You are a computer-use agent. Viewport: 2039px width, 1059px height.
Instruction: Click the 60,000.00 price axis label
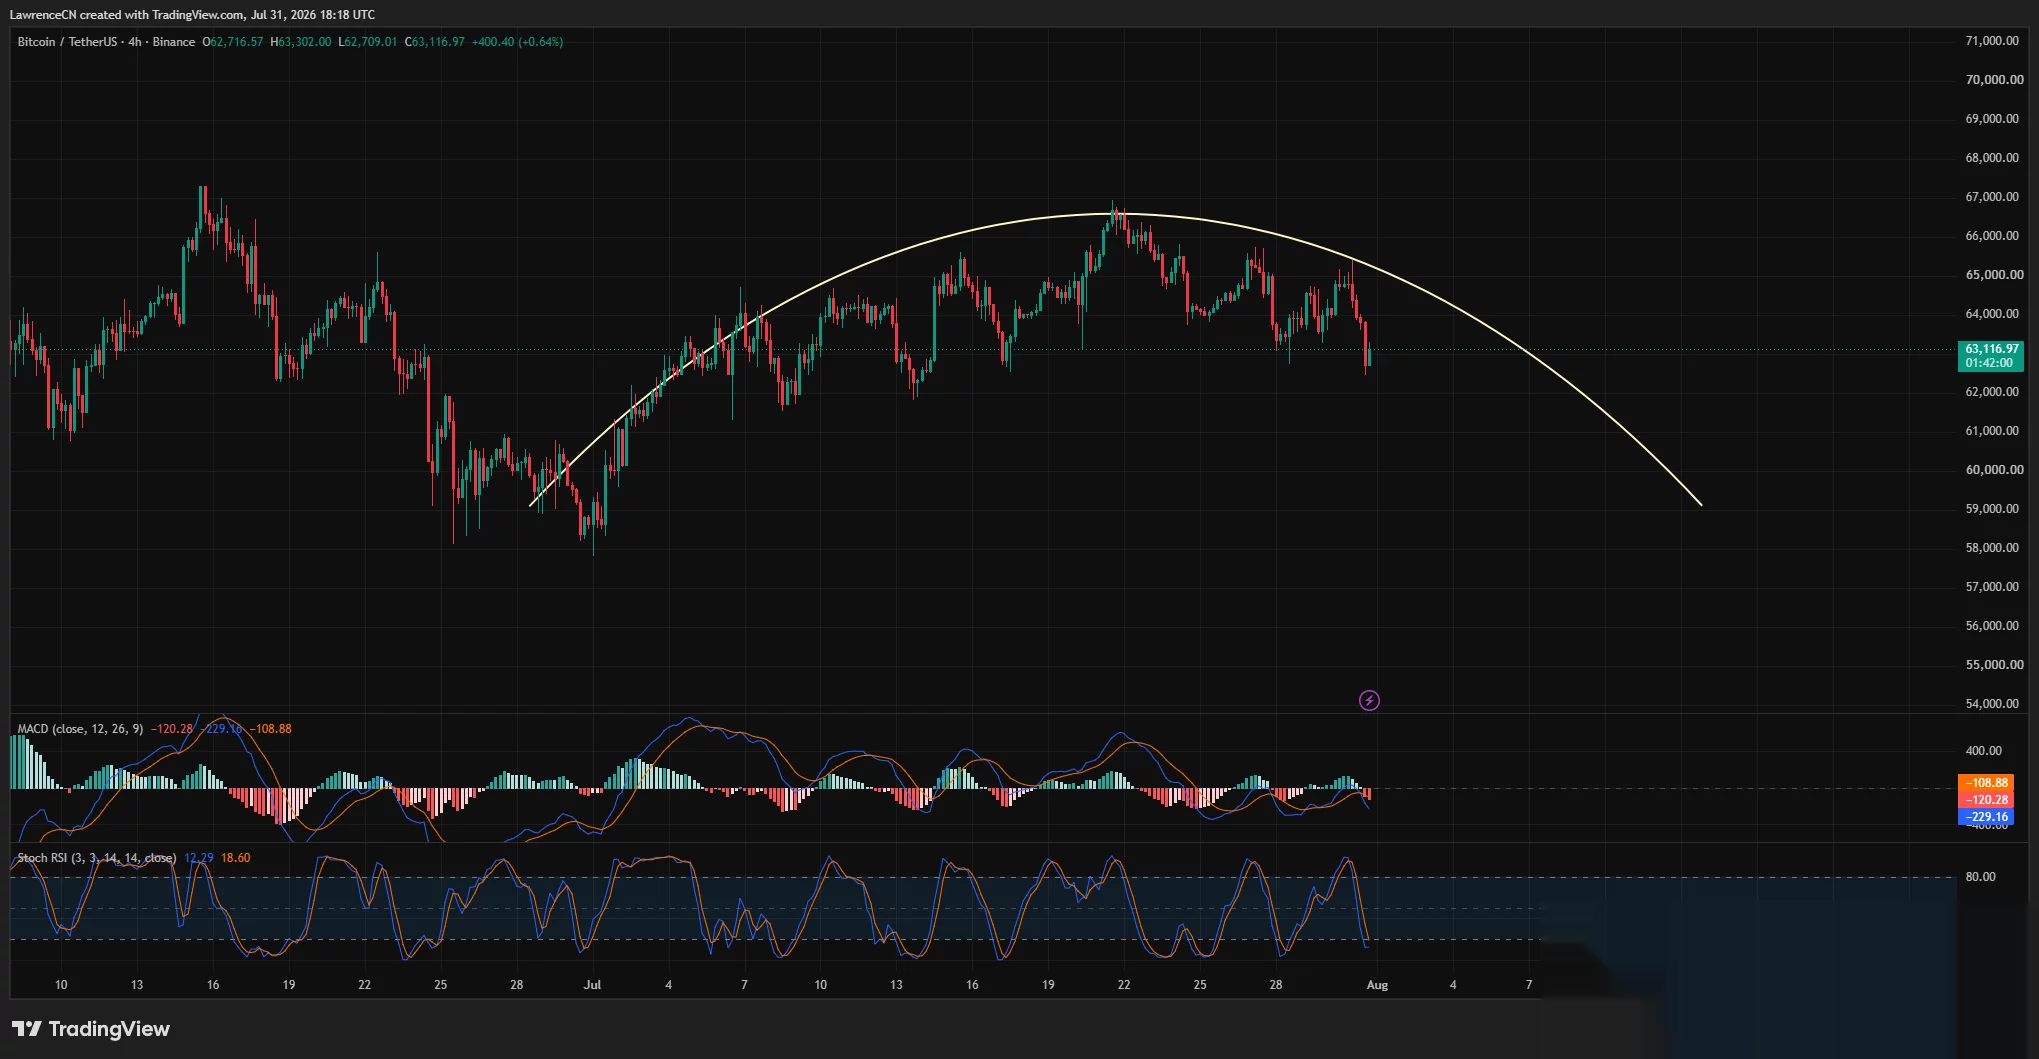pos(1992,470)
